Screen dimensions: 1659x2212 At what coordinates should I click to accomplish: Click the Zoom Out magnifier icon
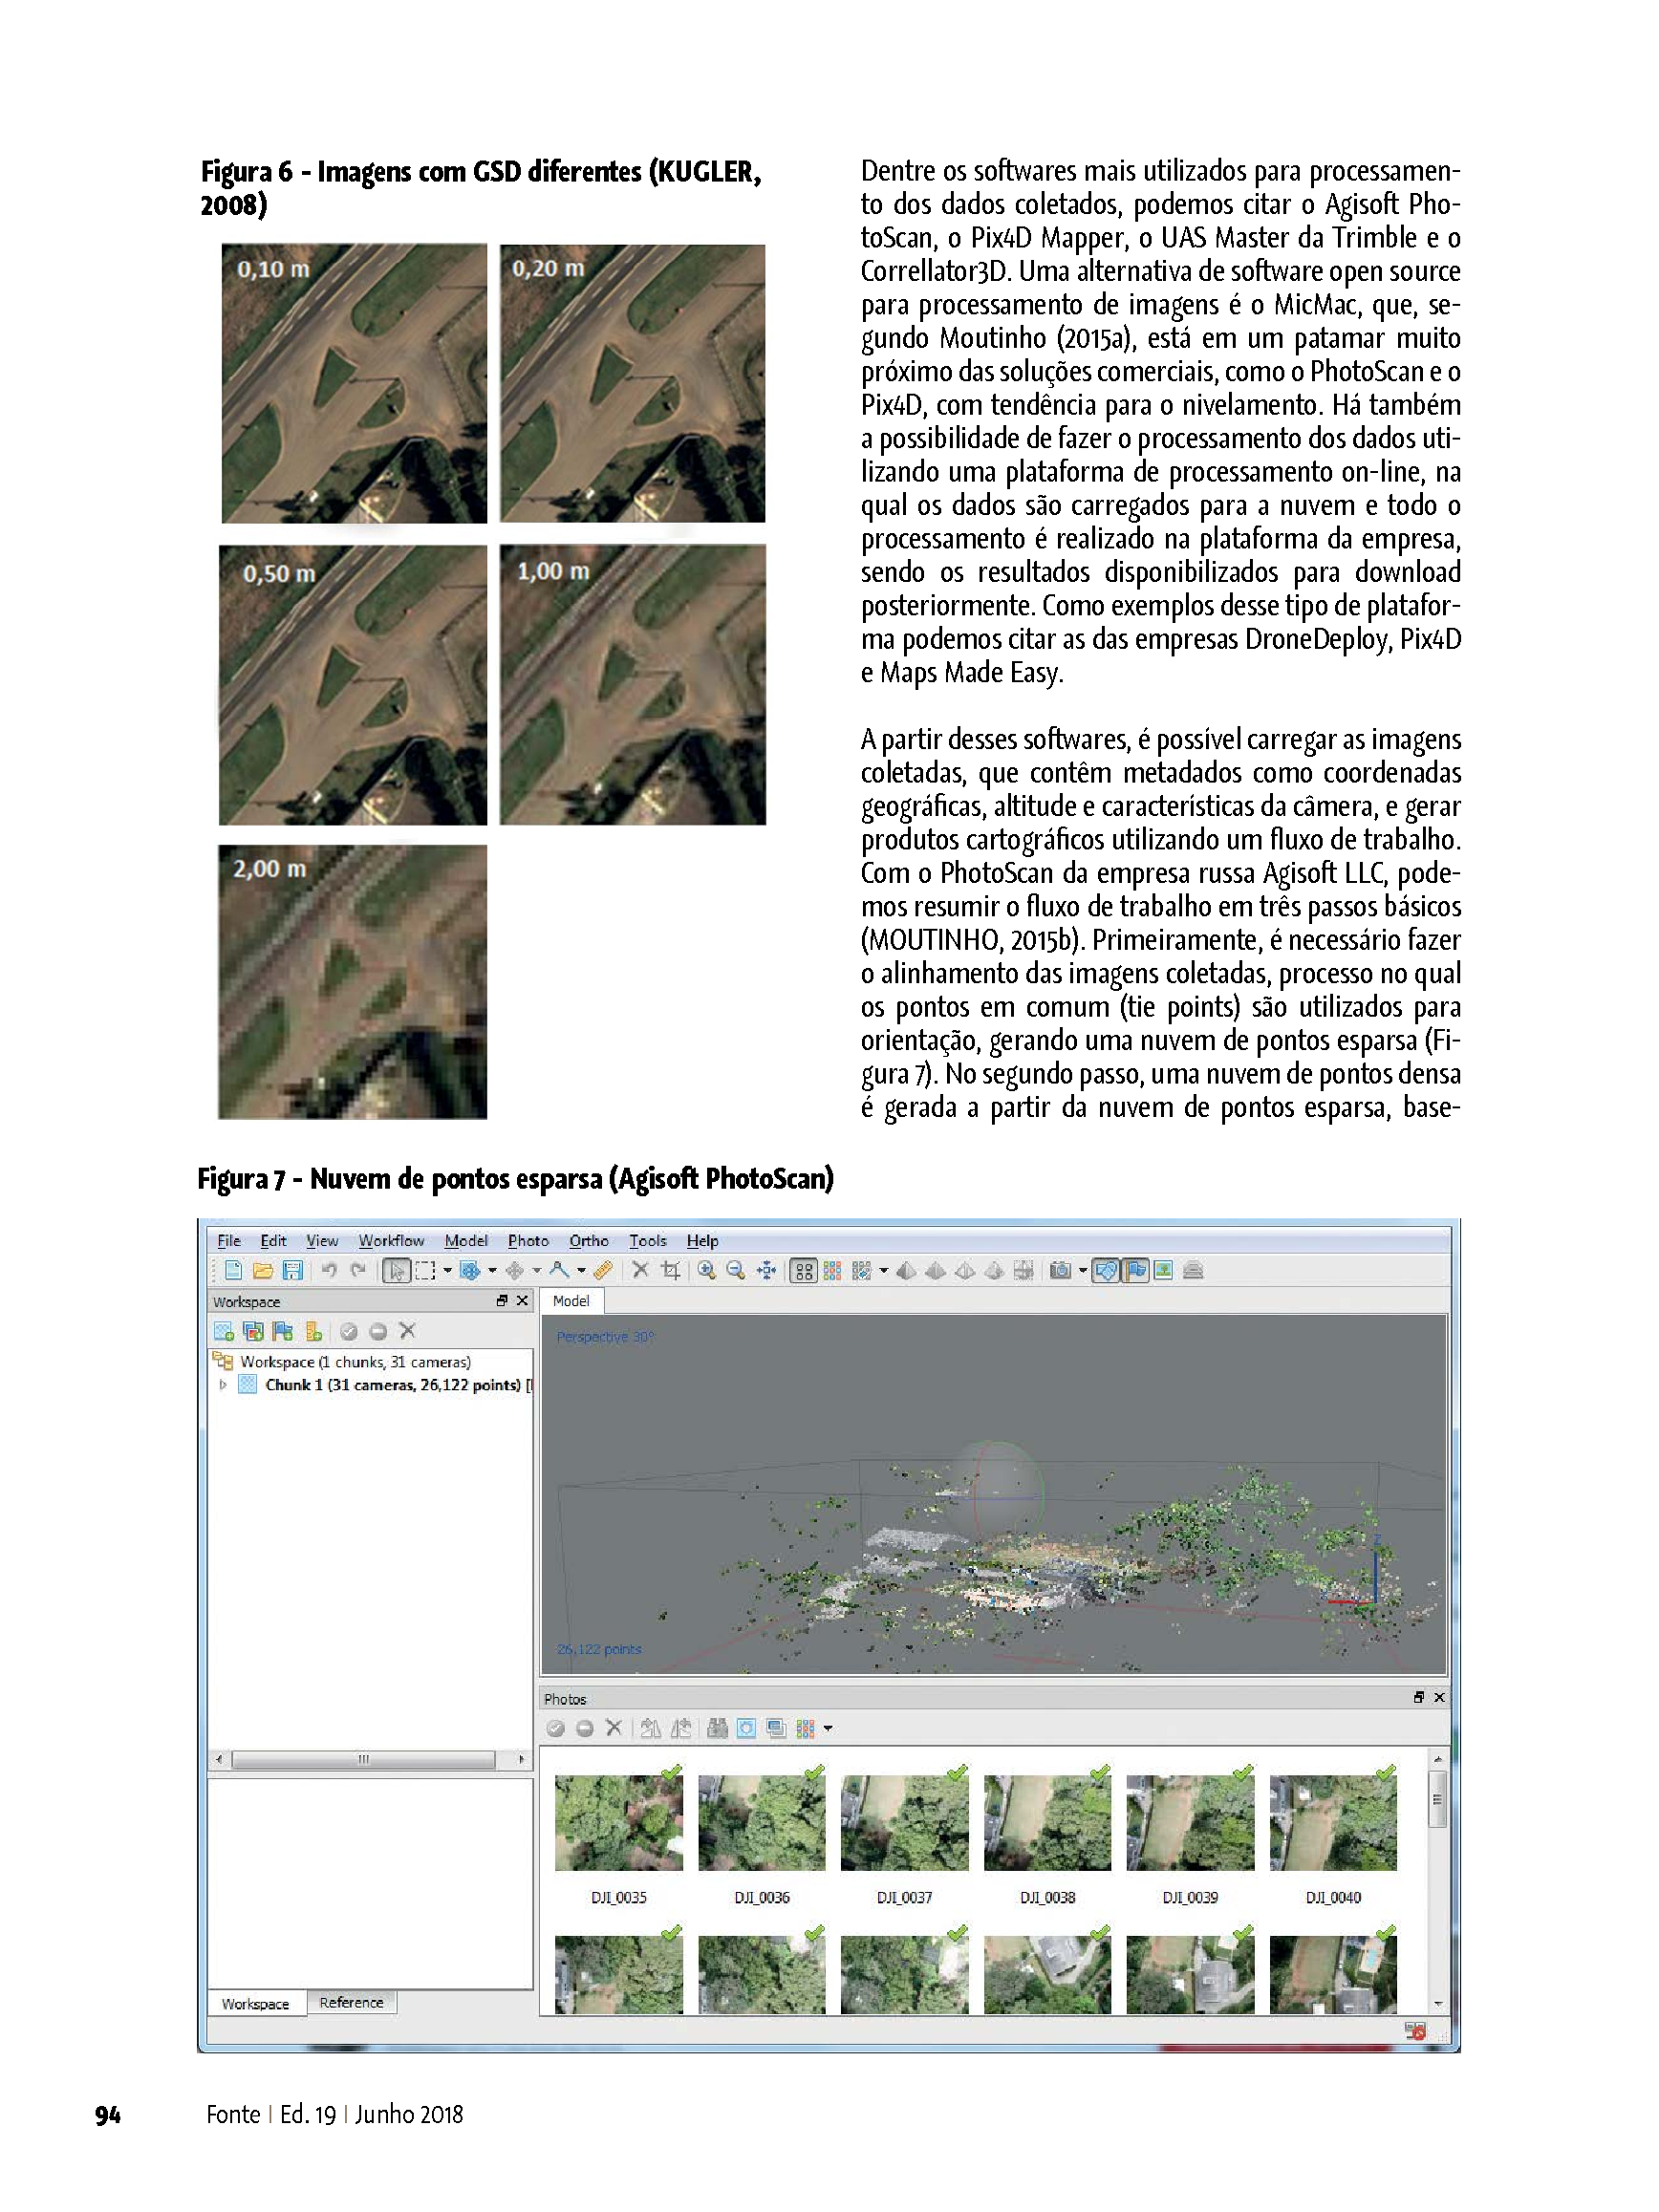pos(736,1270)
